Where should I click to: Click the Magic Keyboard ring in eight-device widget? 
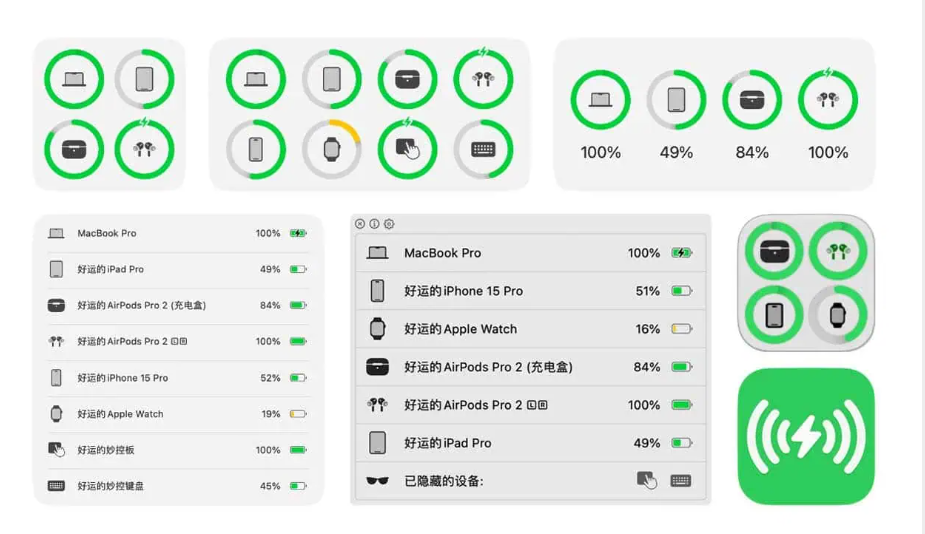[483, 149]
